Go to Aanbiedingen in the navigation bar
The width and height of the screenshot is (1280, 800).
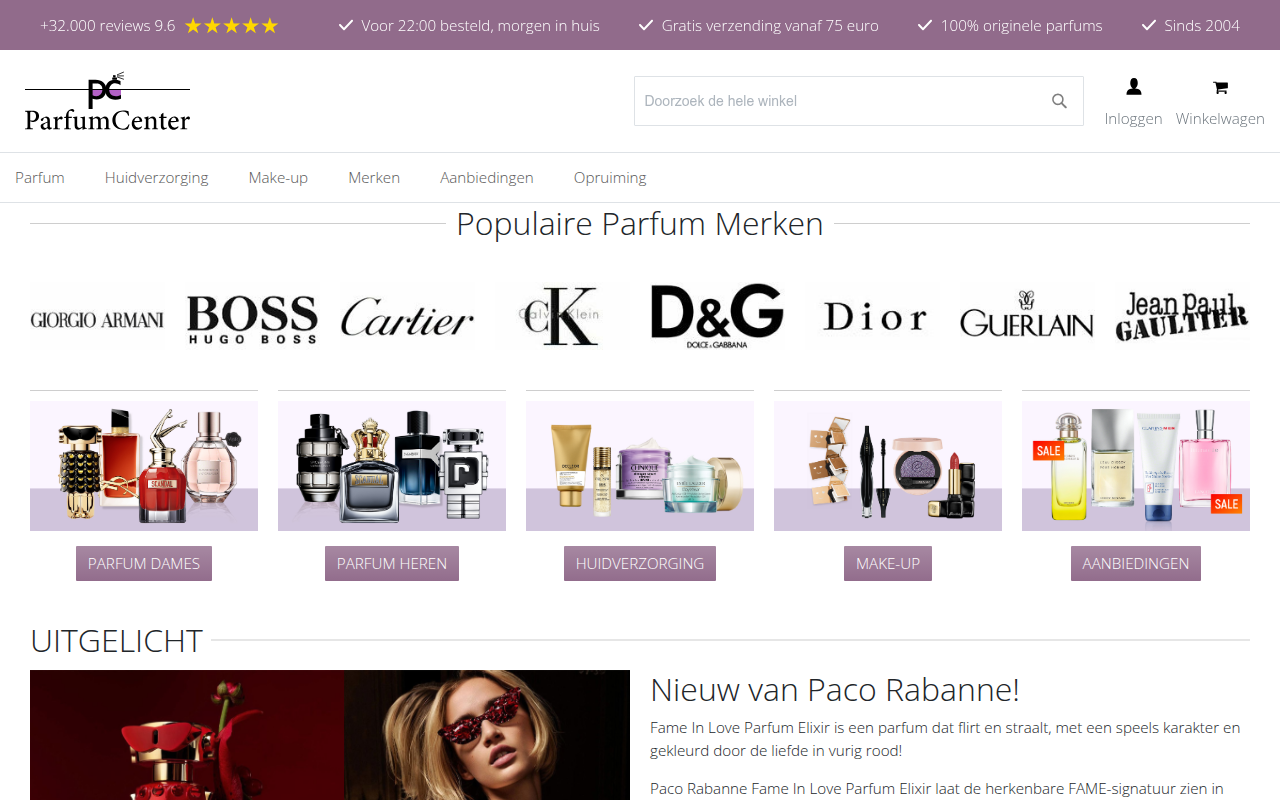pos(487,178)
